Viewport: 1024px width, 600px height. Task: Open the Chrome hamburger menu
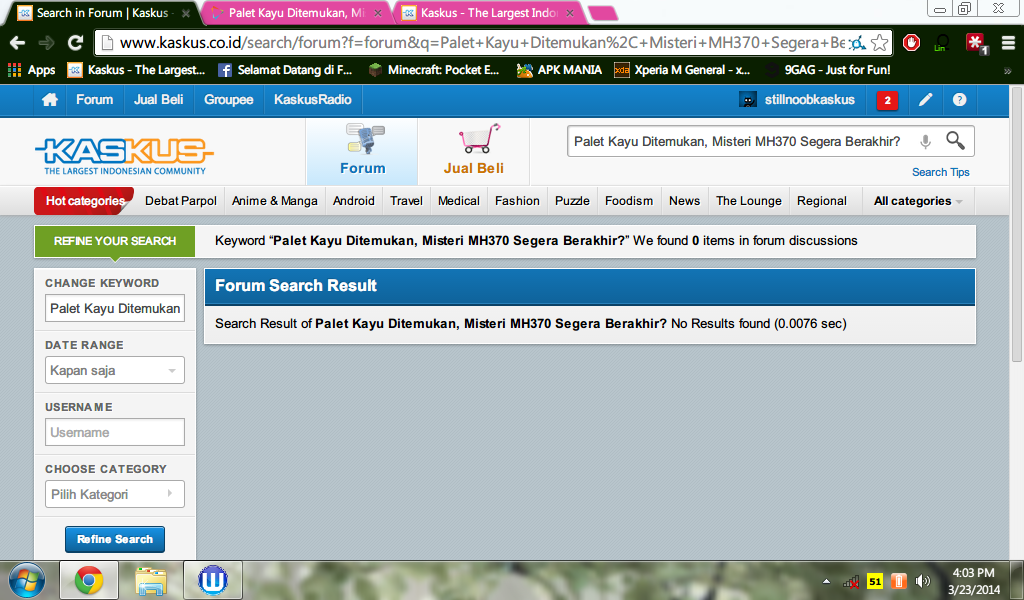pos(1008,43)
